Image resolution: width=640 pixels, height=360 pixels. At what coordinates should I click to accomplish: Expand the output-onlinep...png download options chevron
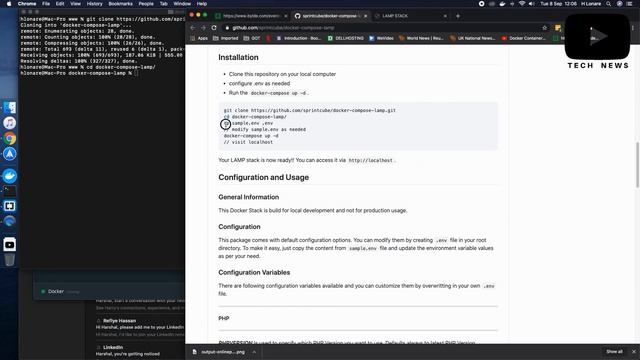click(x=254, y=352)
